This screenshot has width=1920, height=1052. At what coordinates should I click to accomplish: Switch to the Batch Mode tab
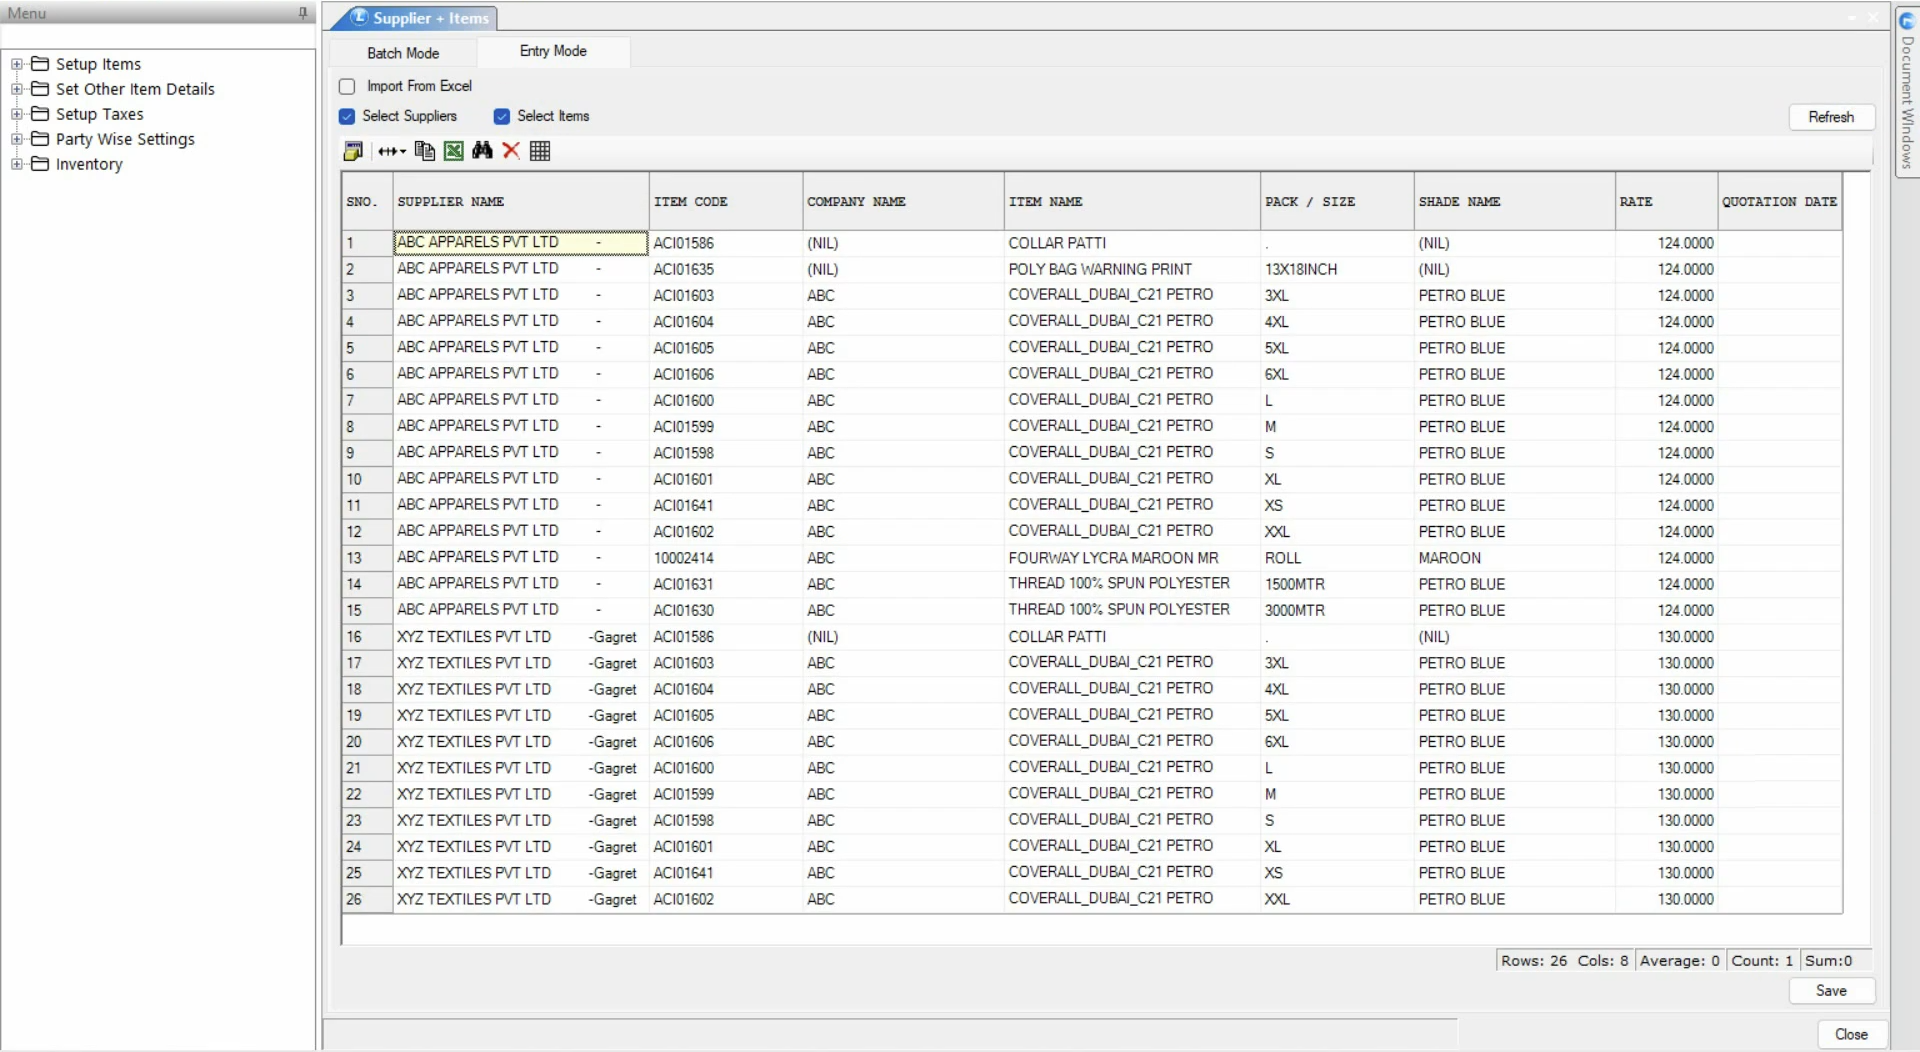point(403,53)
